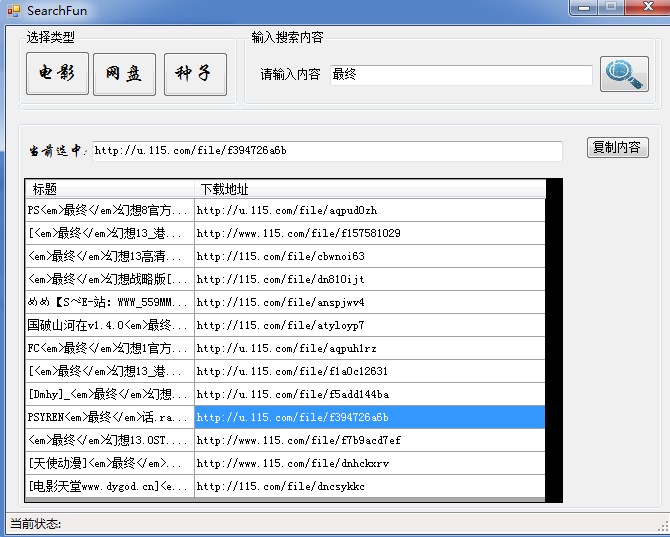Click title cell containing WWW_559MM
Image resolution: width=670 pixels, height=537 pixels.
[x=110, y=302]
